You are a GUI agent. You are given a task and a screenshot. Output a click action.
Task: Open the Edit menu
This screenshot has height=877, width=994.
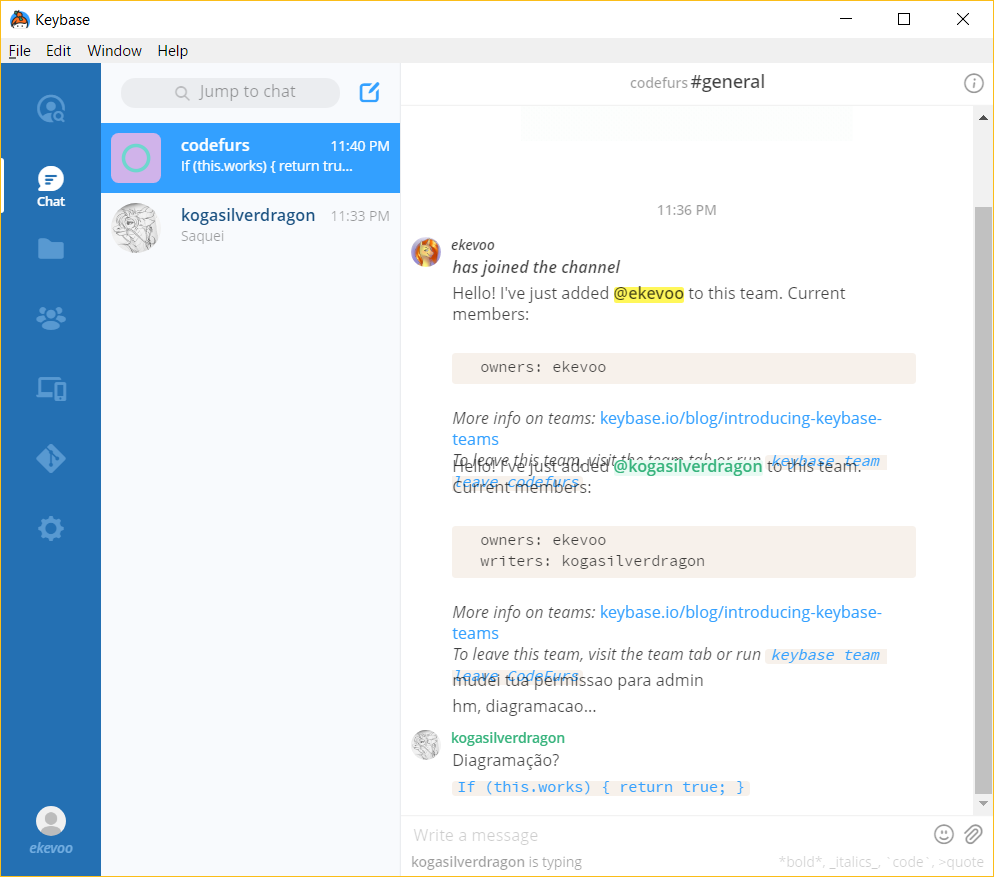(58, 51)
